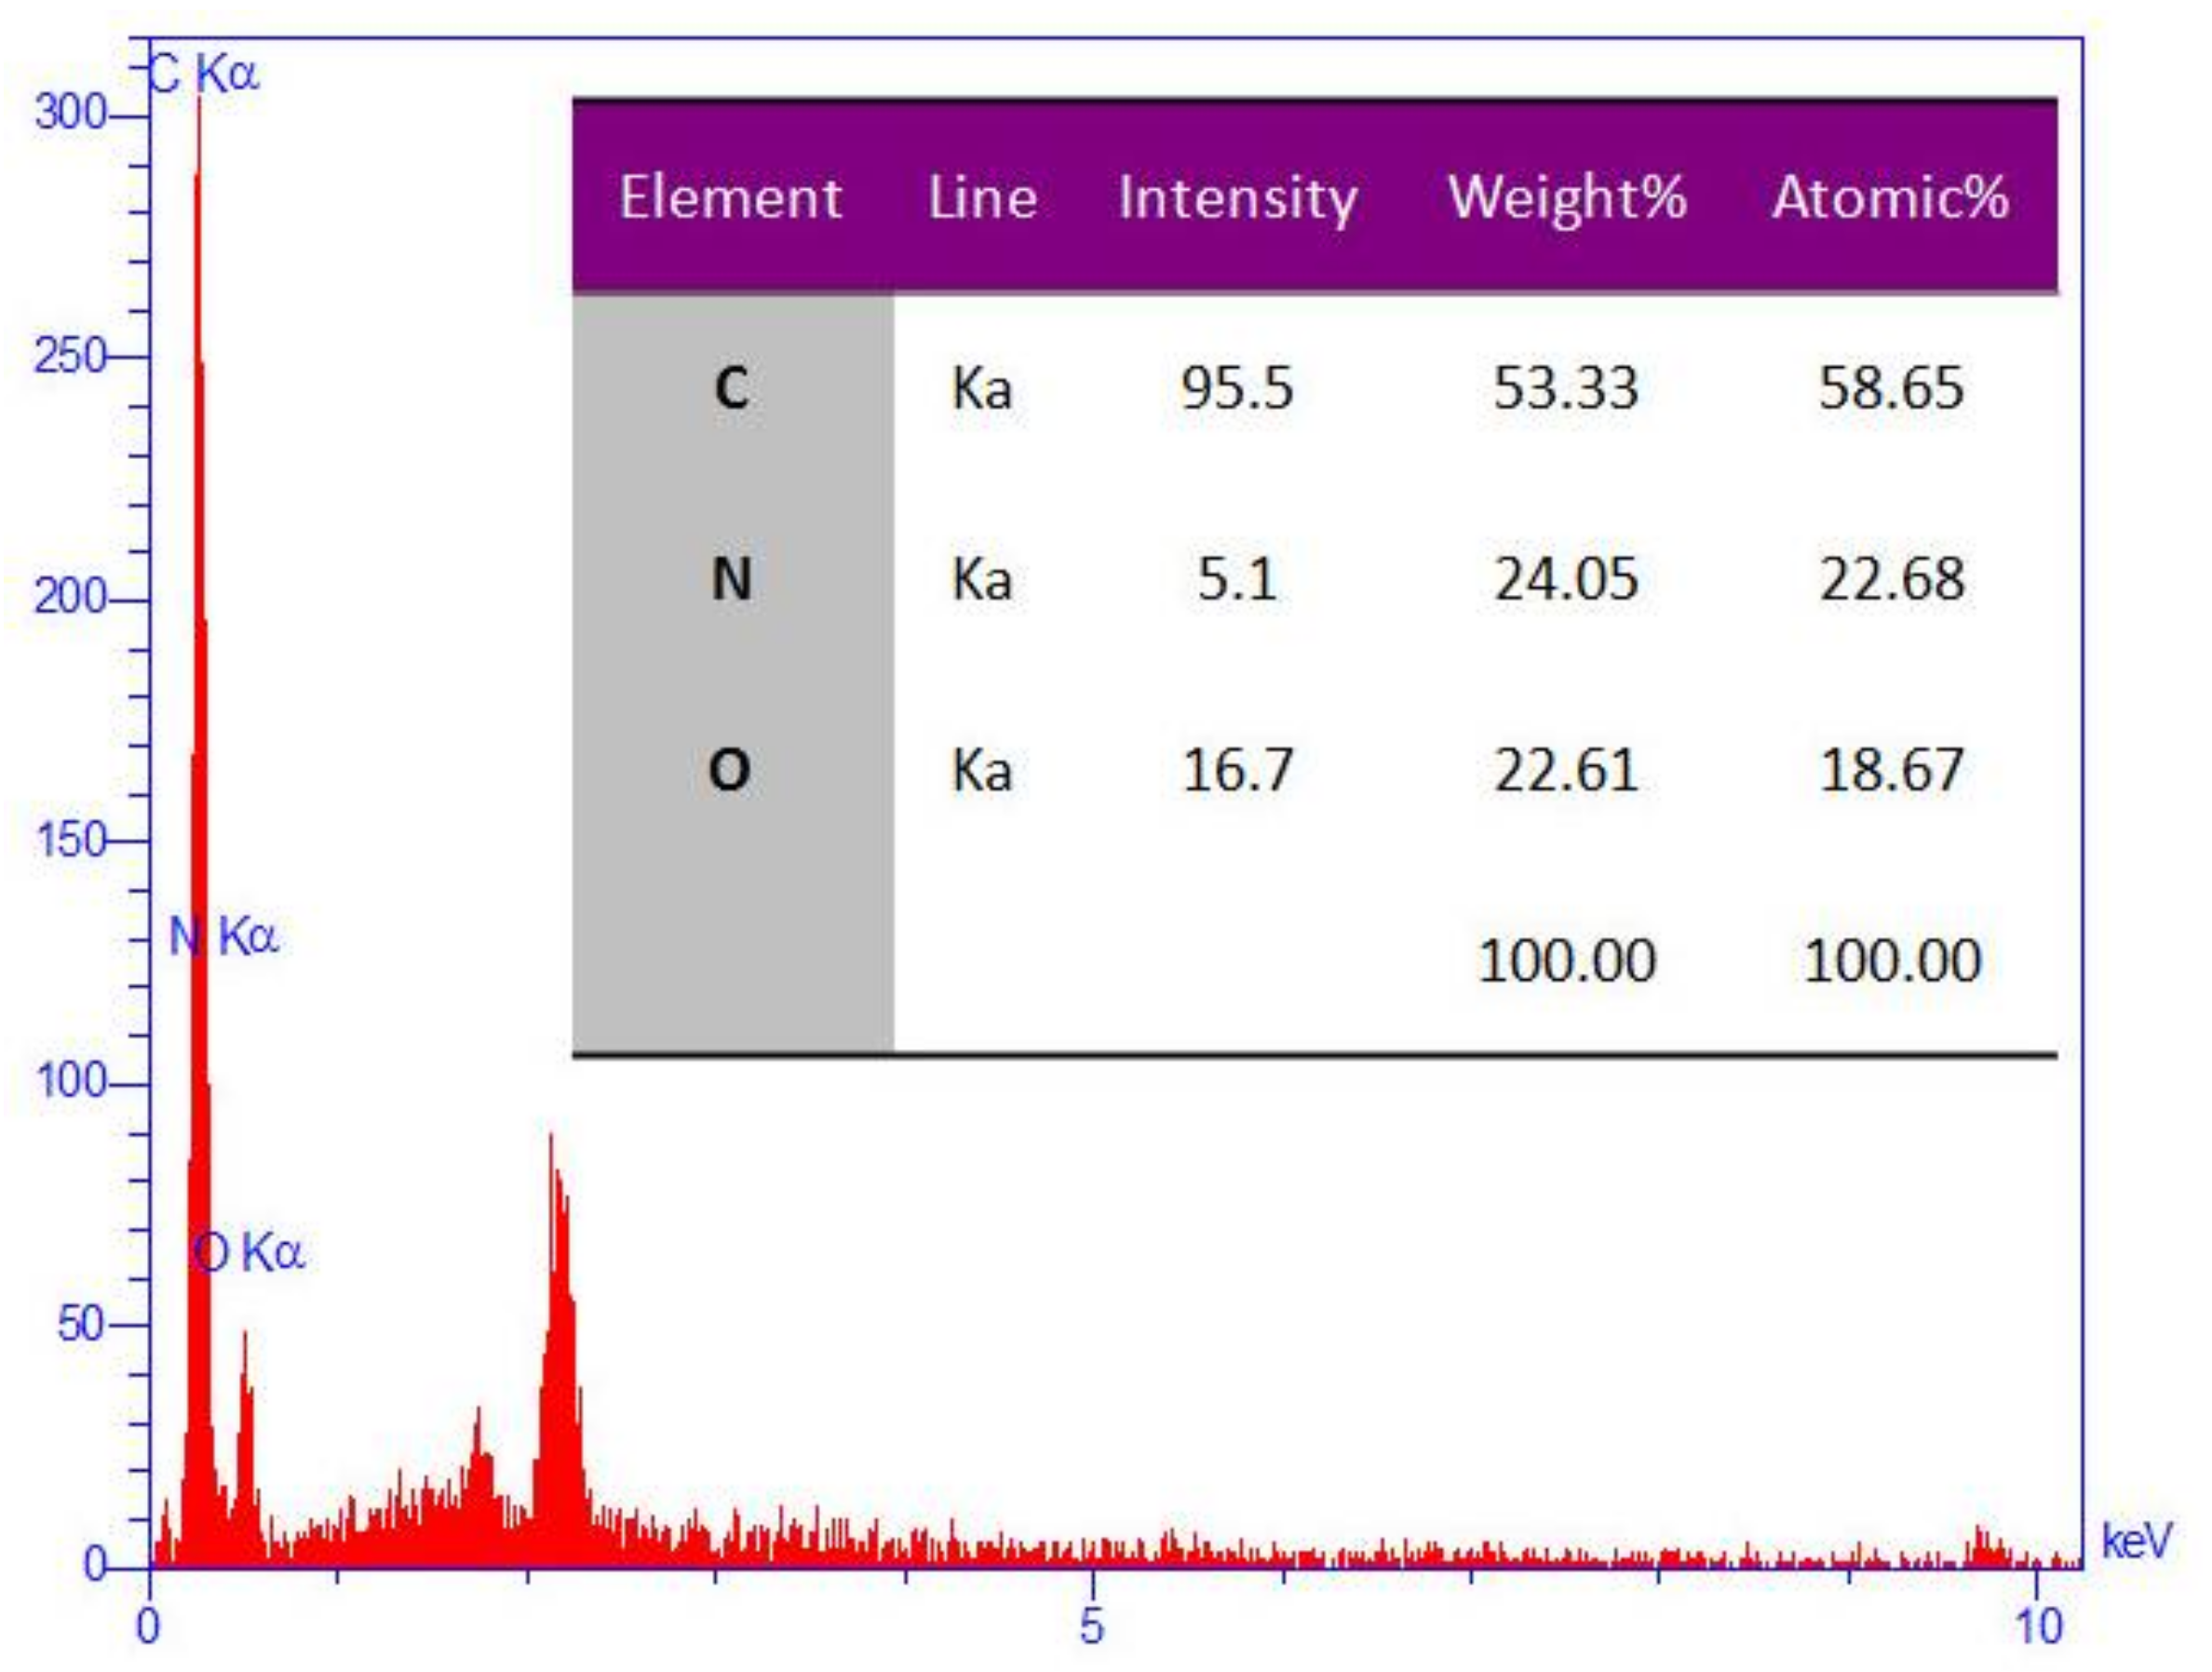
Task: Click the 95.5 intensity value
Action: (x=1237, y=388)
